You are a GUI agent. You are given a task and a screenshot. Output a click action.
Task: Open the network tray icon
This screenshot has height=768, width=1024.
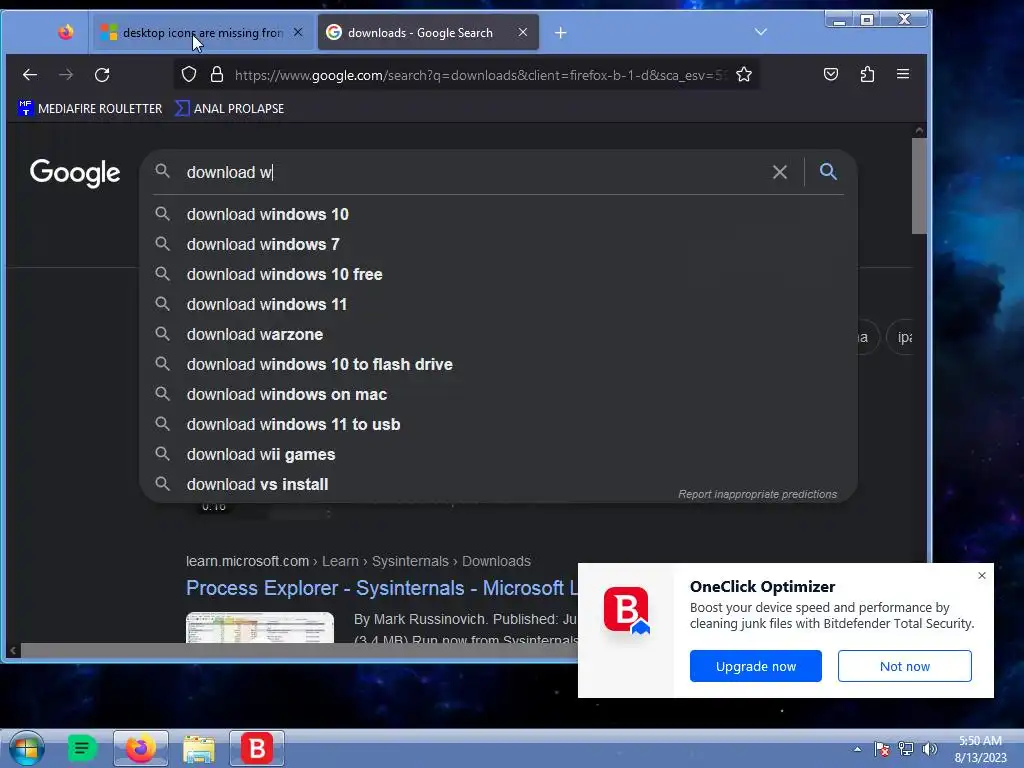click(906, 749)
